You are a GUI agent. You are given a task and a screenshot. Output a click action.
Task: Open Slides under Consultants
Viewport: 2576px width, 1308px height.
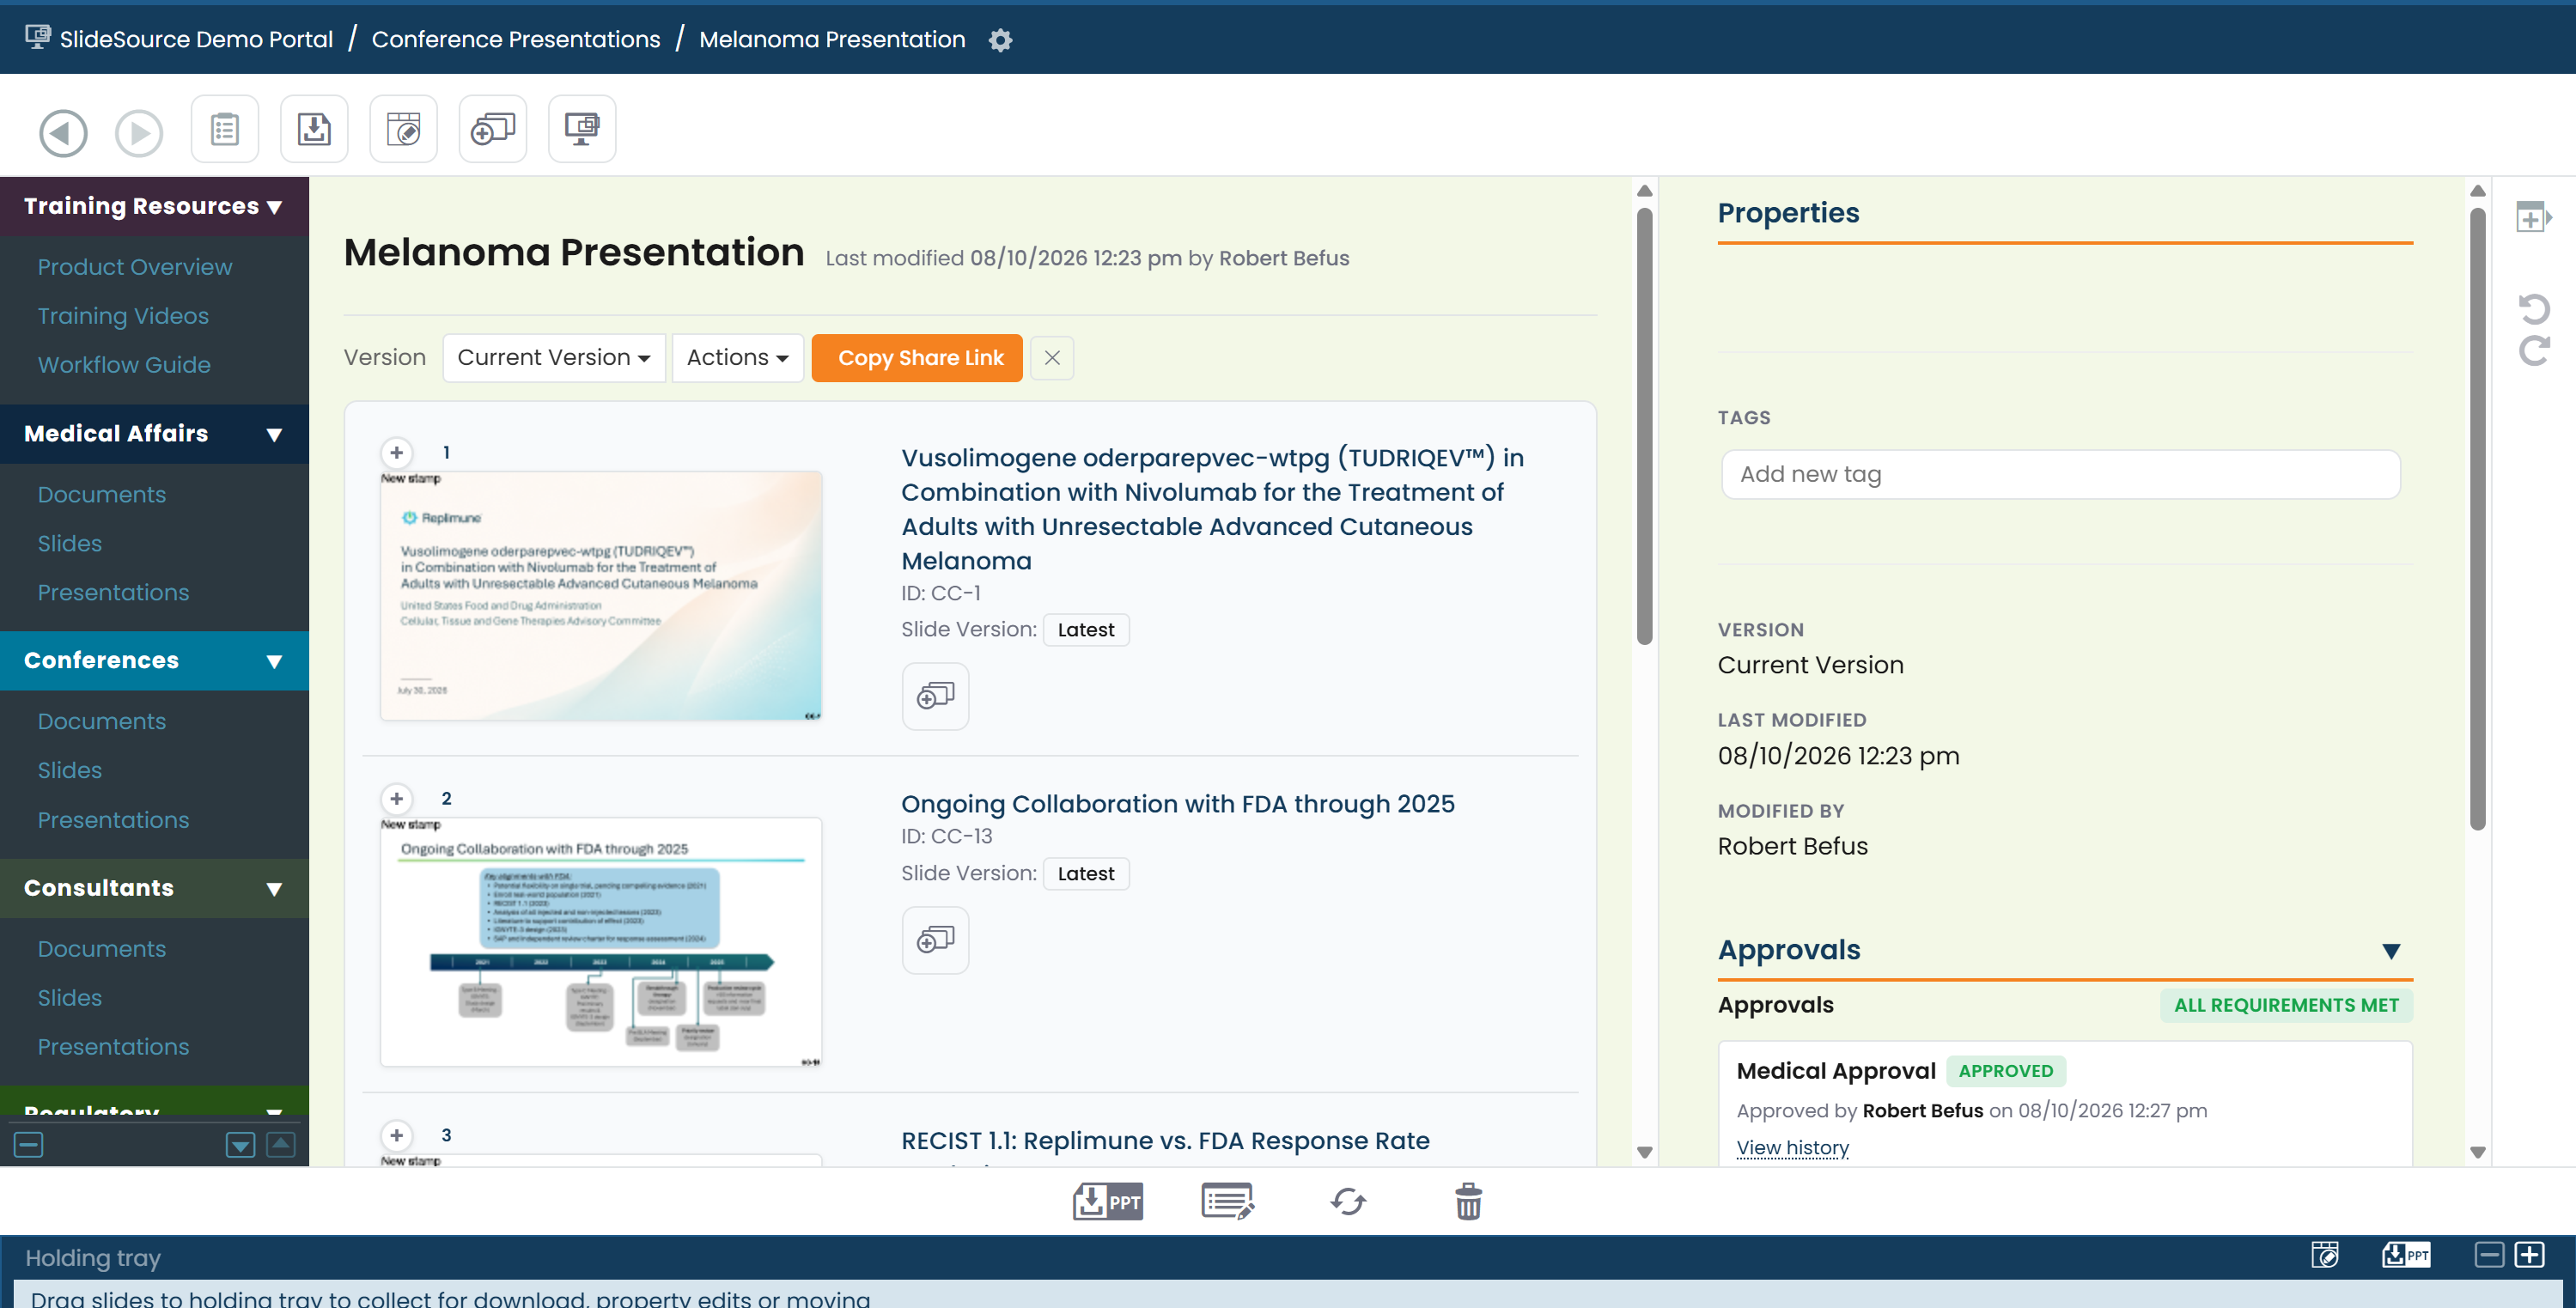click(70, 998)
